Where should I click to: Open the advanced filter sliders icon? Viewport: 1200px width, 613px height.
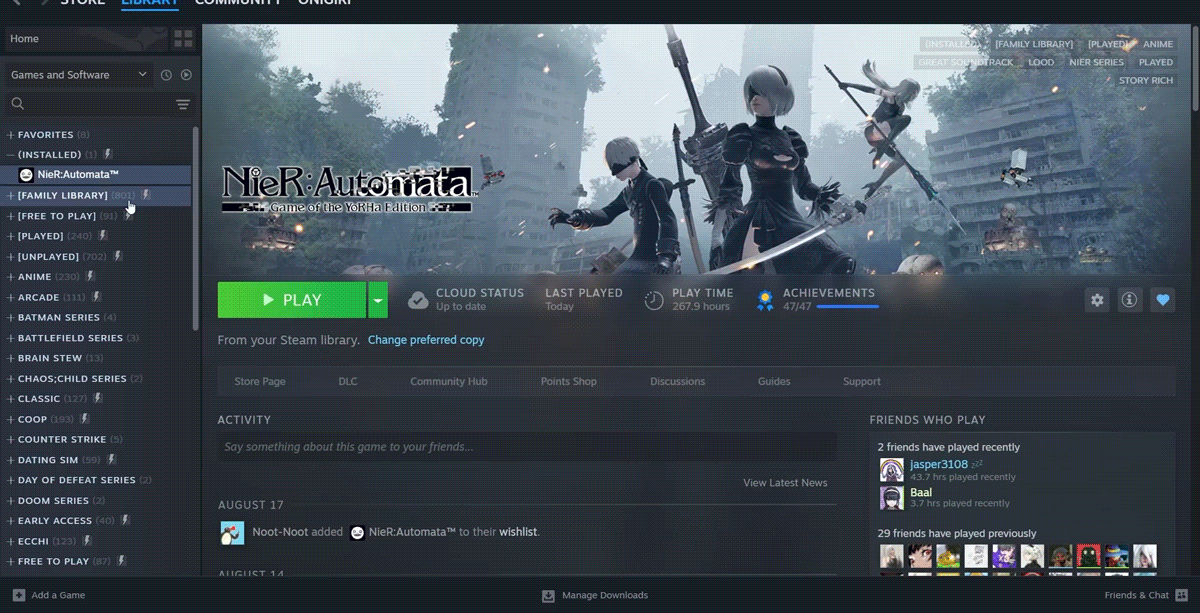(x=183, y=104)
